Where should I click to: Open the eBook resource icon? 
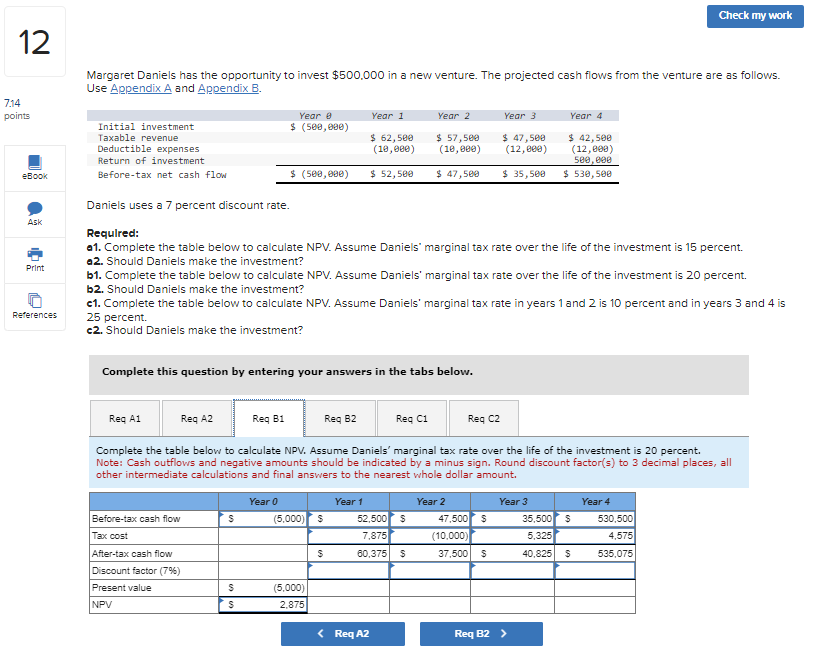pyautogui.click(x=35, y=163)
